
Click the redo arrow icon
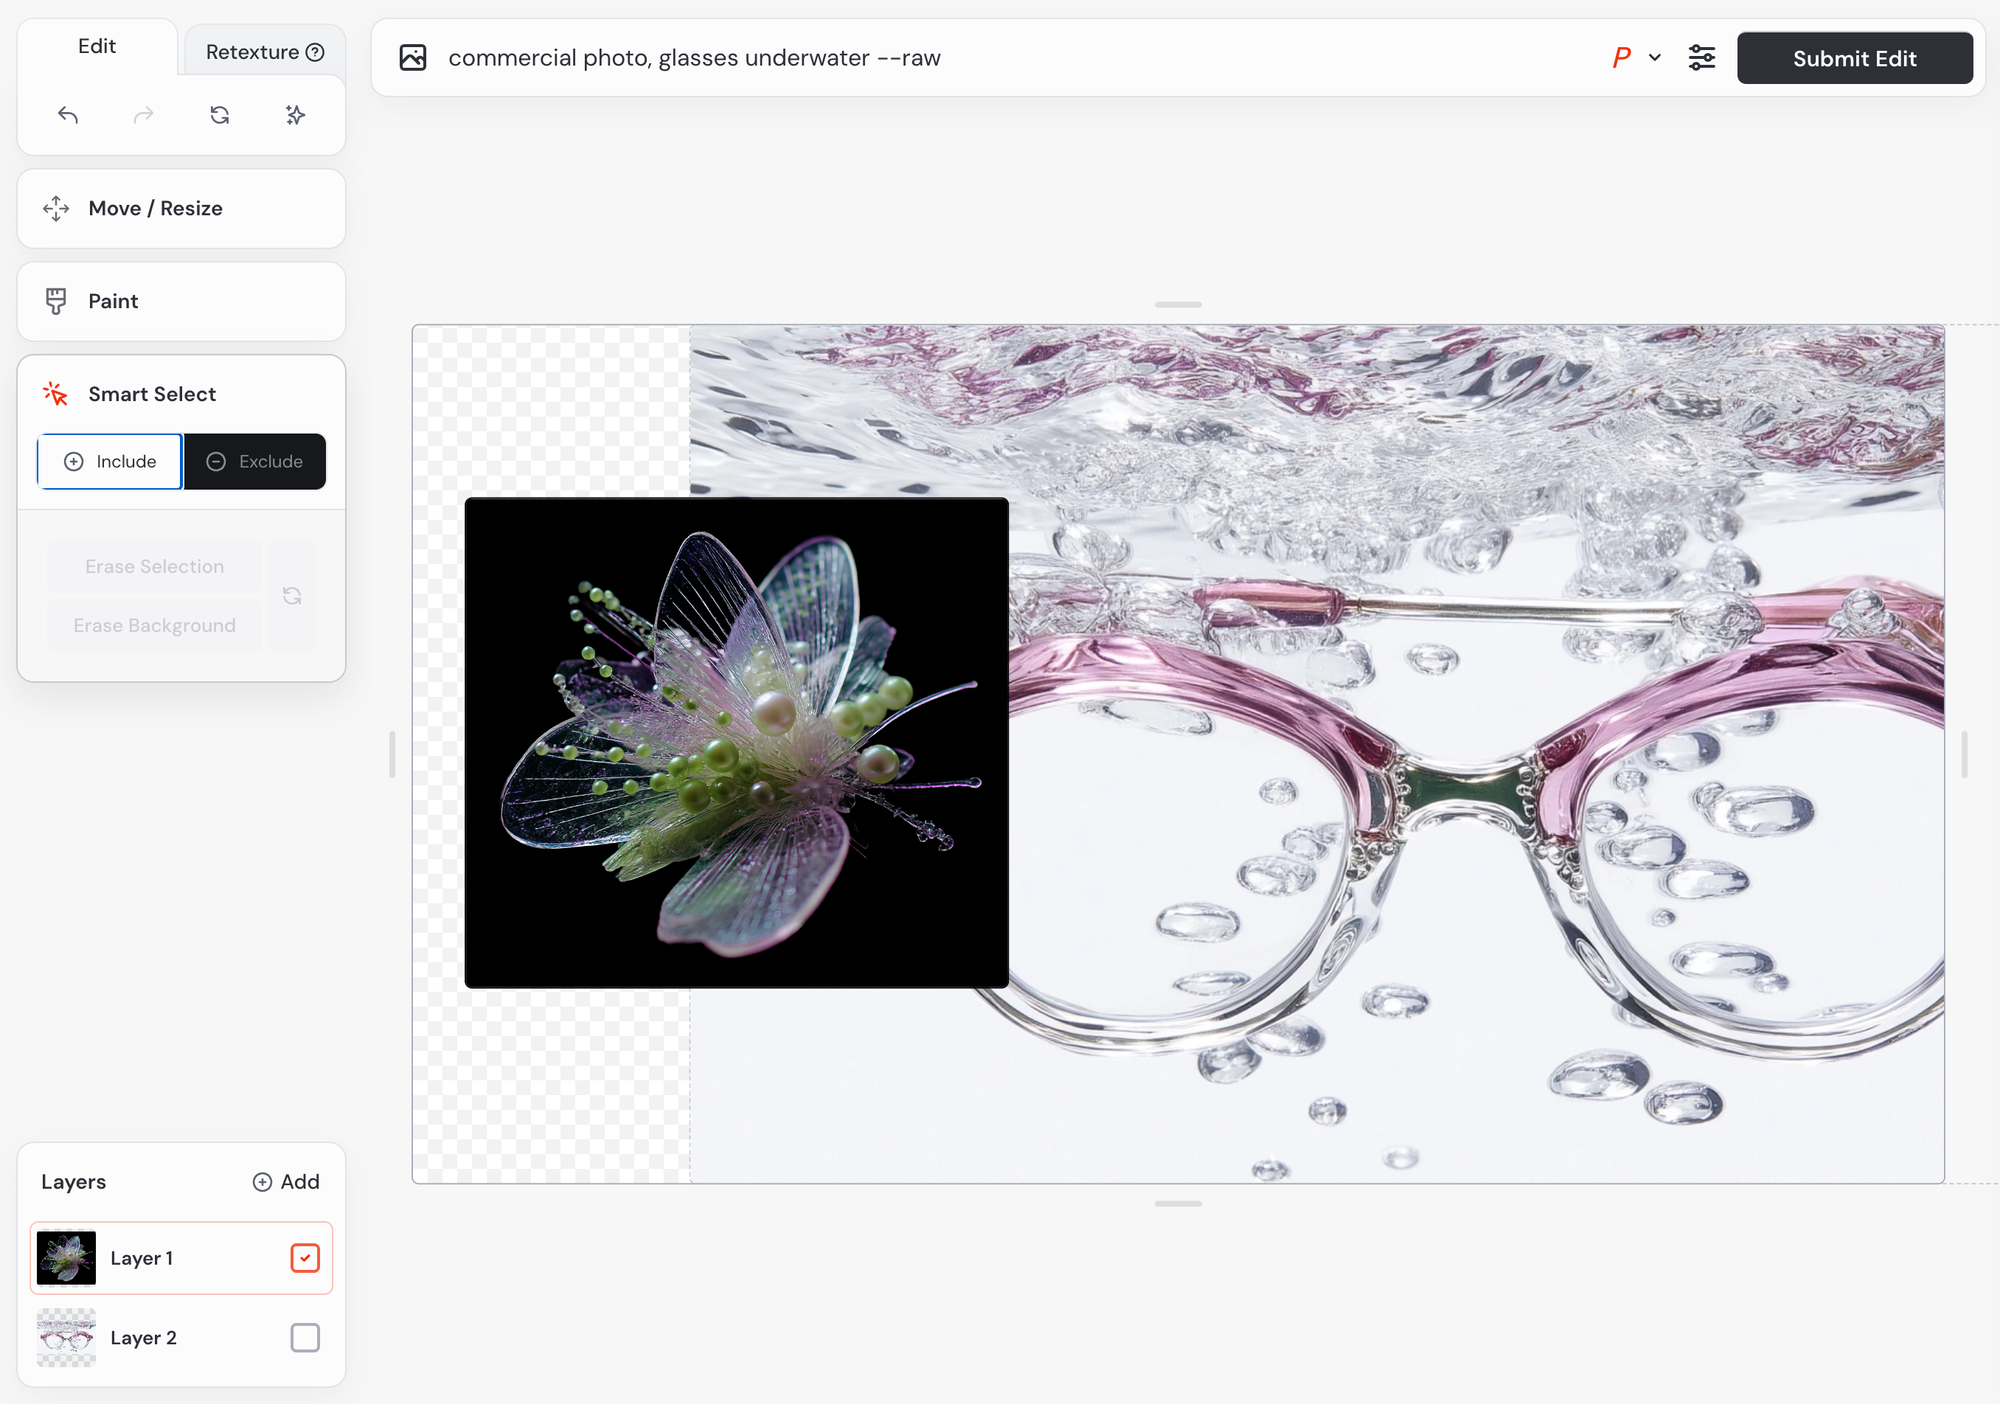144,115
